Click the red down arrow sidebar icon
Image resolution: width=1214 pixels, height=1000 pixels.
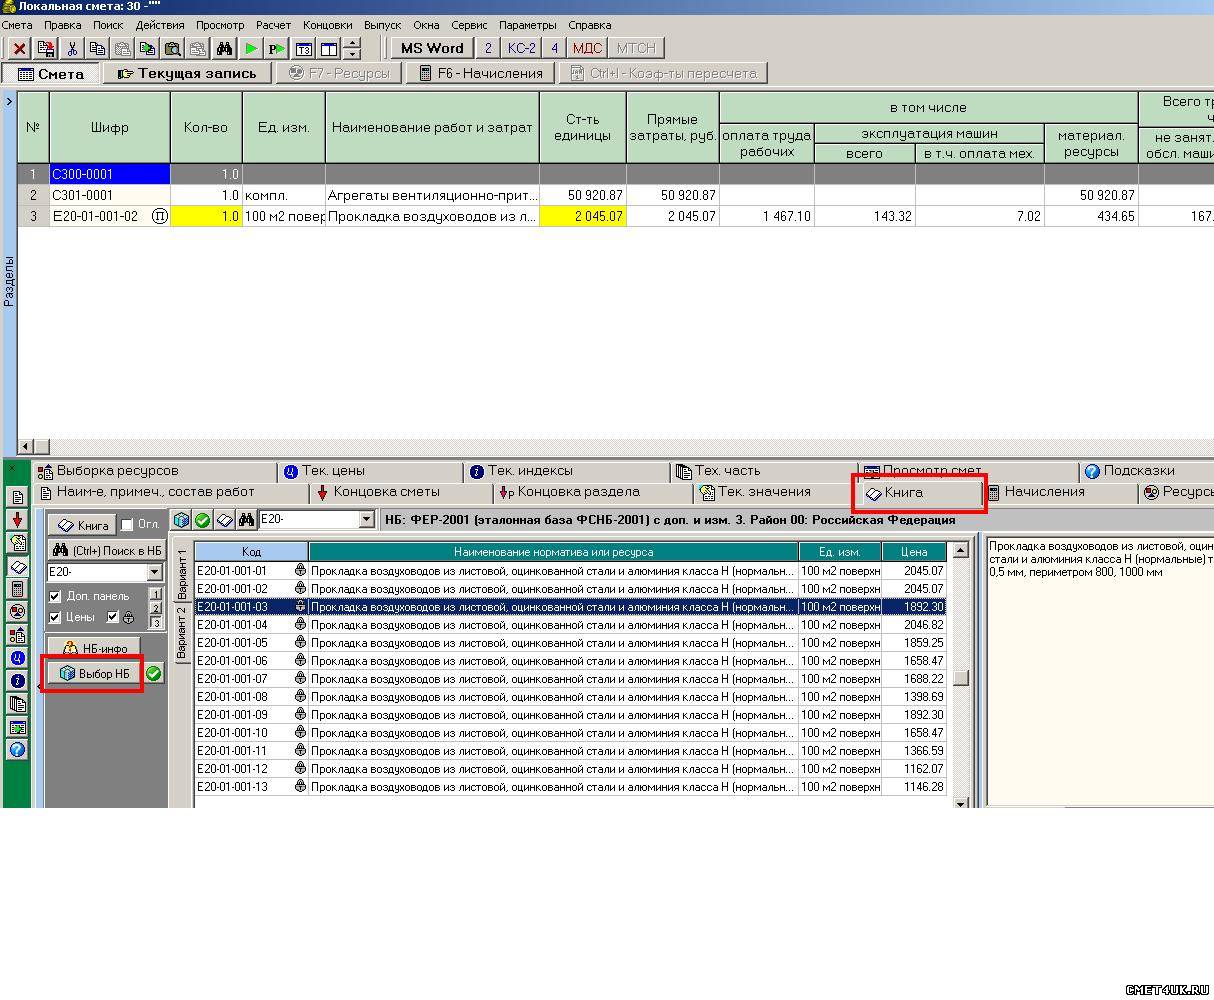[x=17, y=520]
